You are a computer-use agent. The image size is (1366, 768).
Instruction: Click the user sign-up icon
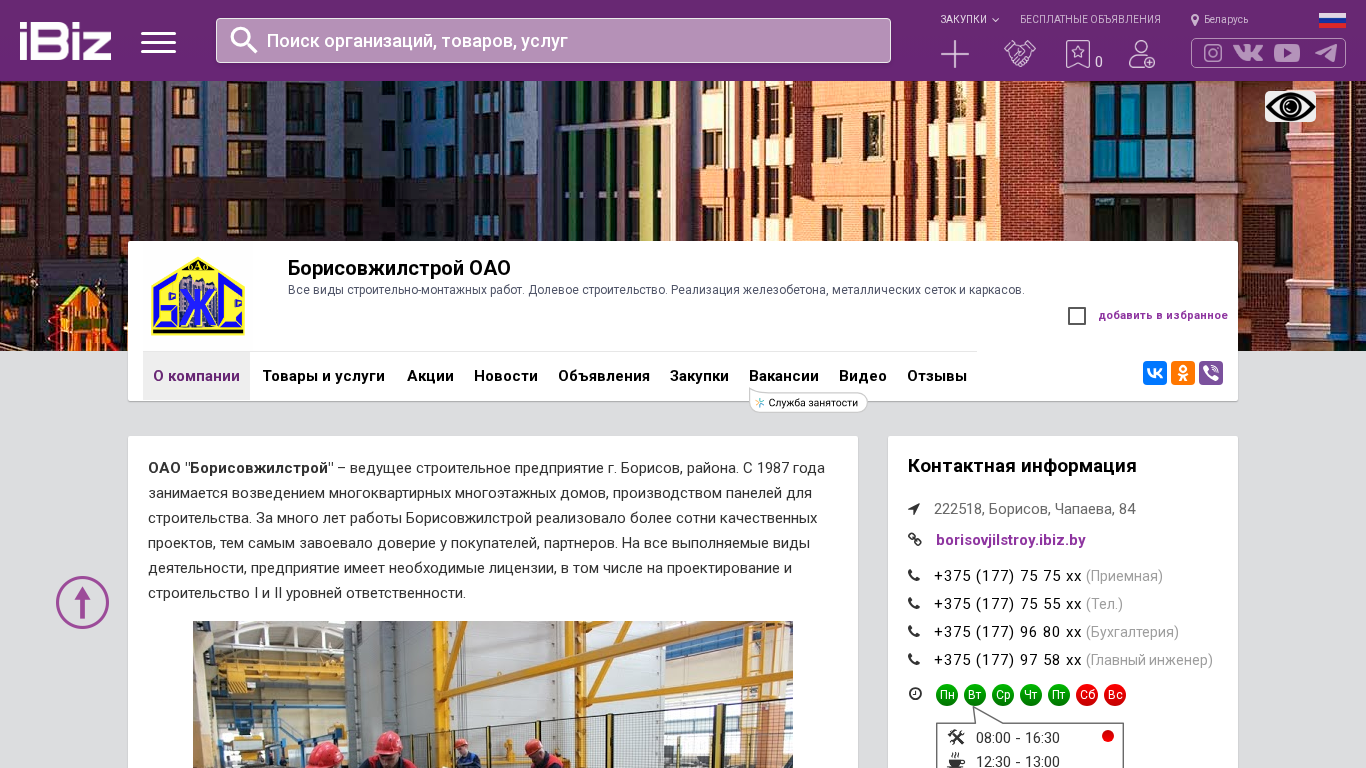1142,54
